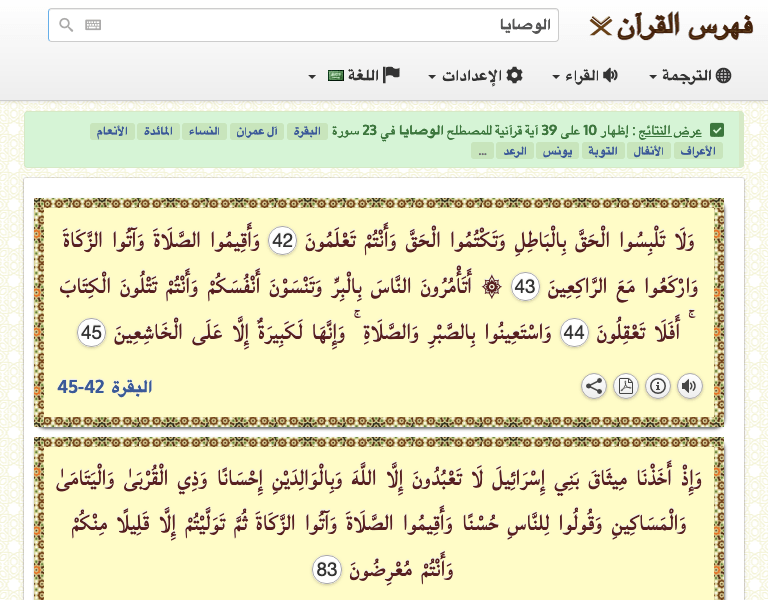This screenshot has height=600, width=768.
Task: Click verse number marker 43
Action: coord(526,287)
